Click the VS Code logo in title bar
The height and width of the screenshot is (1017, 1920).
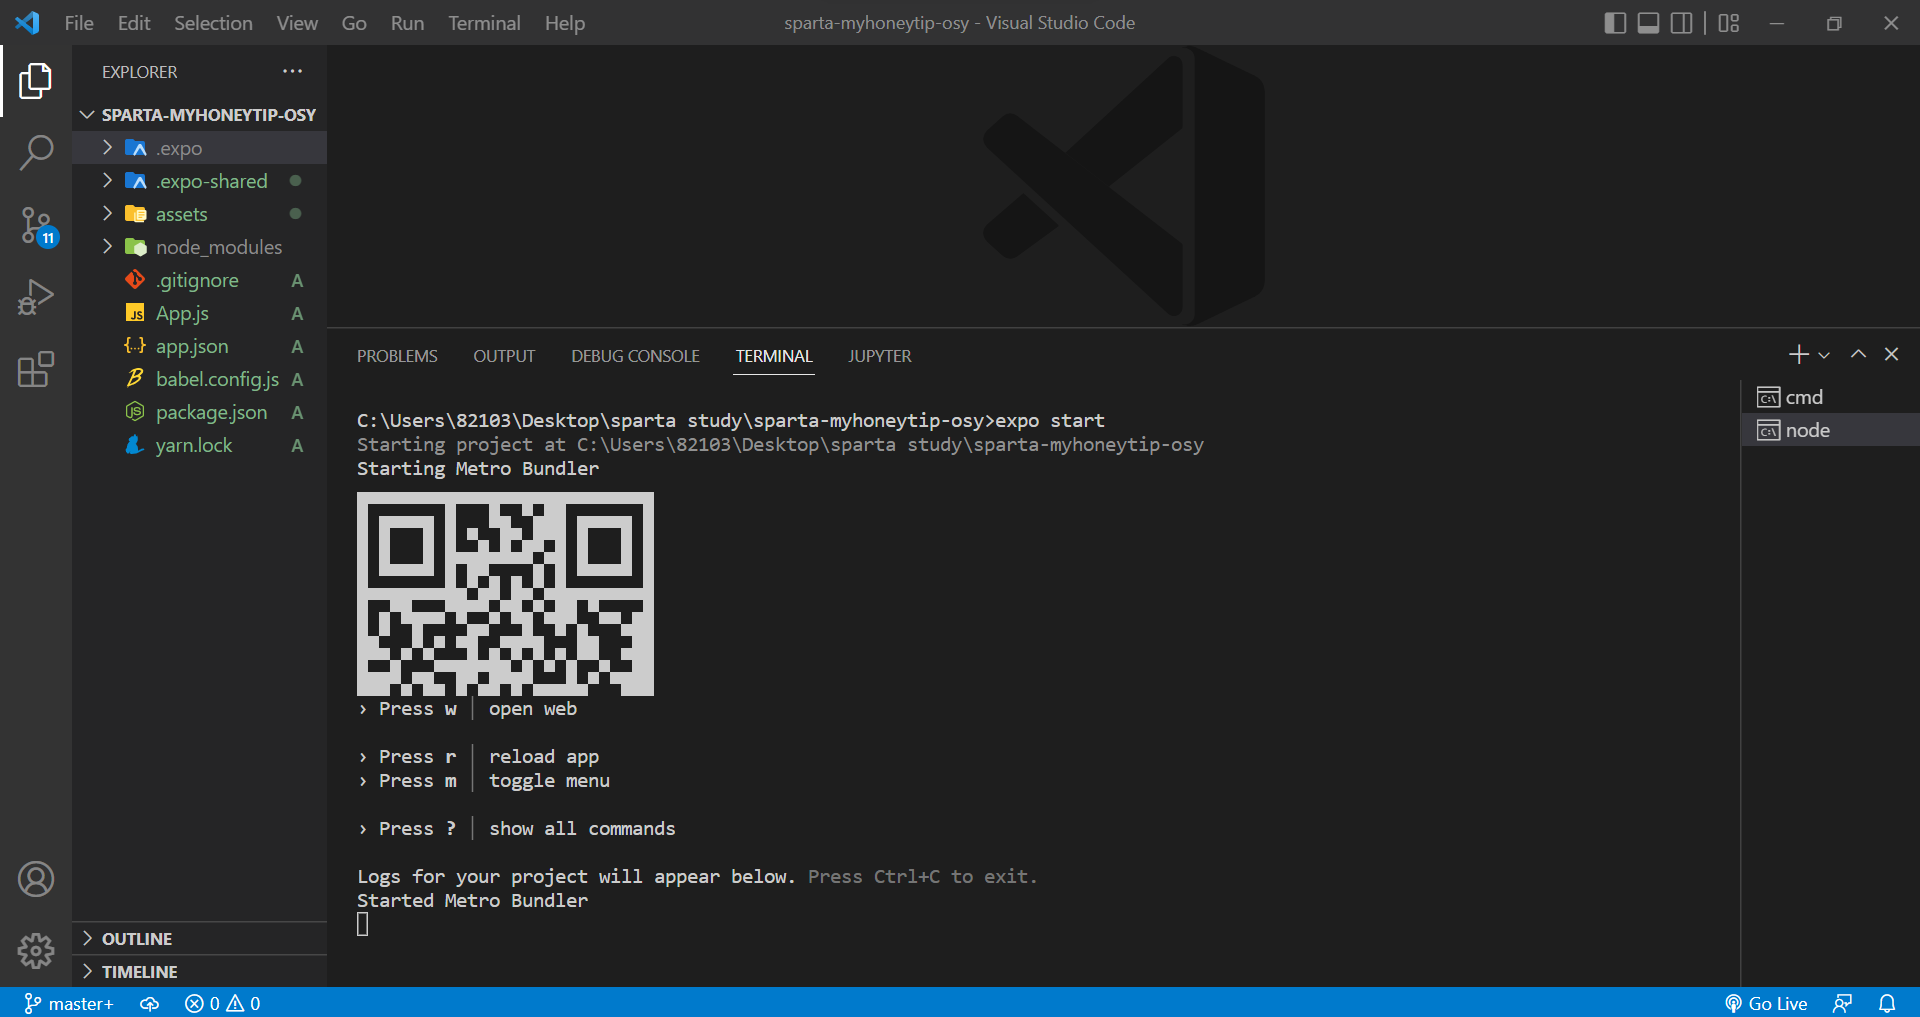click(x=27, y=22)
